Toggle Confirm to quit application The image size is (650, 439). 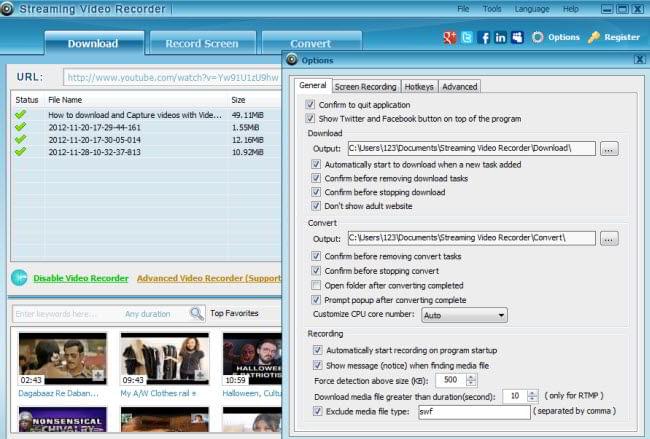point(310,104)
